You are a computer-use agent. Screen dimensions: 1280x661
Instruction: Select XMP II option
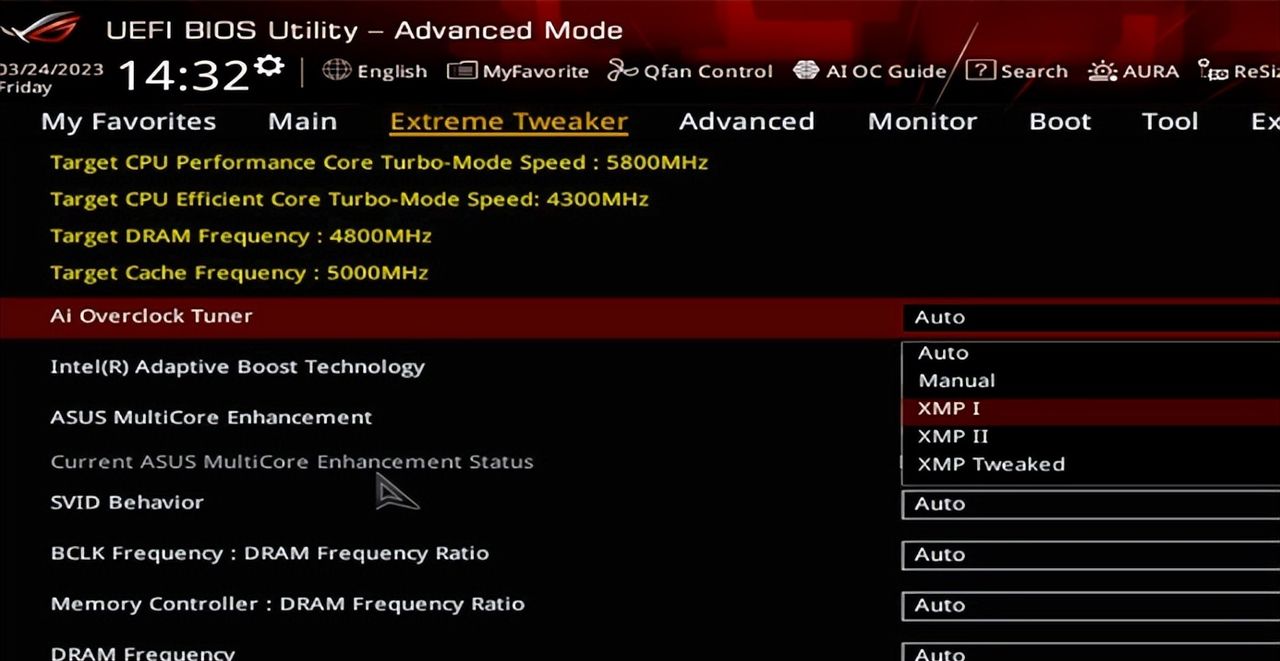(1090, 436)
